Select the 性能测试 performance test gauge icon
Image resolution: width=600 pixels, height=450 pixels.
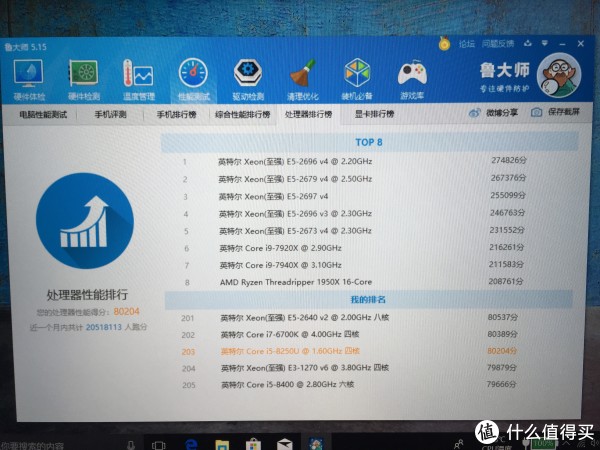click(x=193, y=80)
